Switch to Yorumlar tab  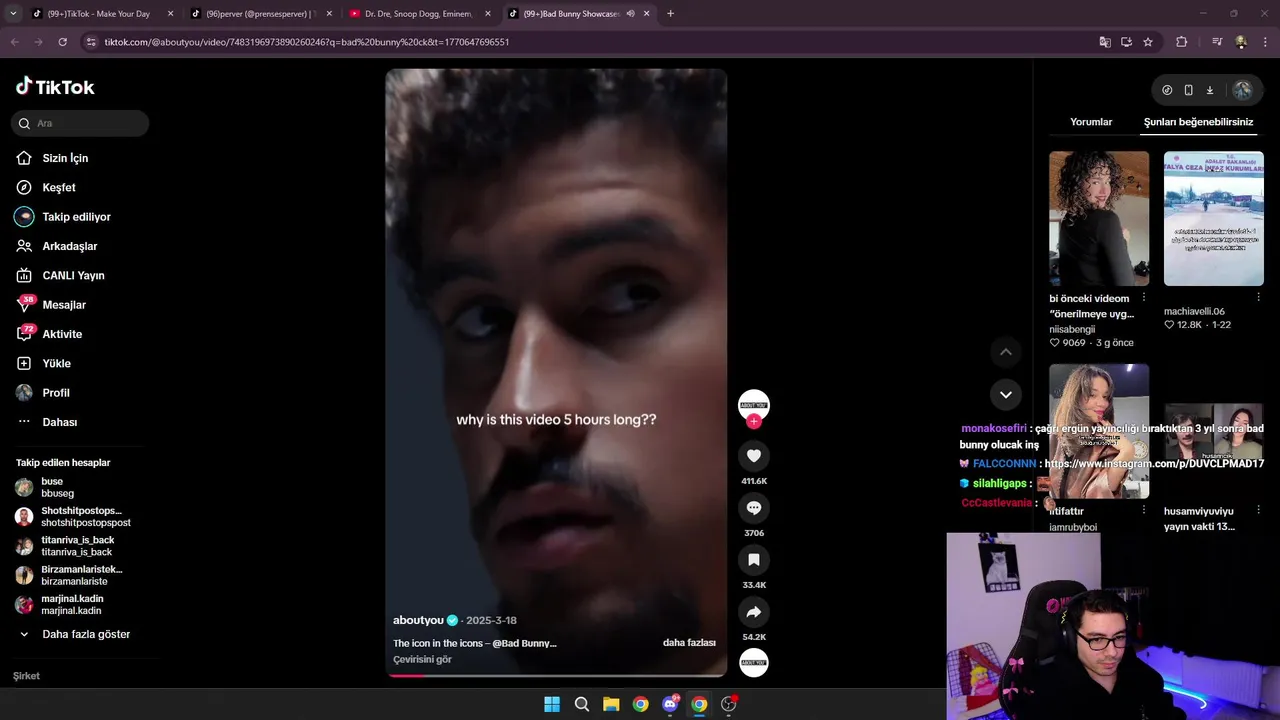(x=1091, y=122)
